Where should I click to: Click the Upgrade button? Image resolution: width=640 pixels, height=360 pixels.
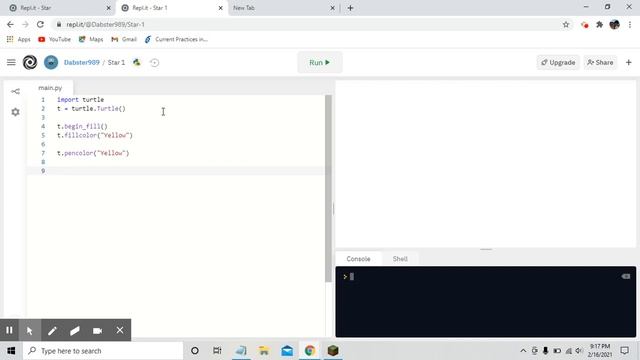tap(558, 62)
